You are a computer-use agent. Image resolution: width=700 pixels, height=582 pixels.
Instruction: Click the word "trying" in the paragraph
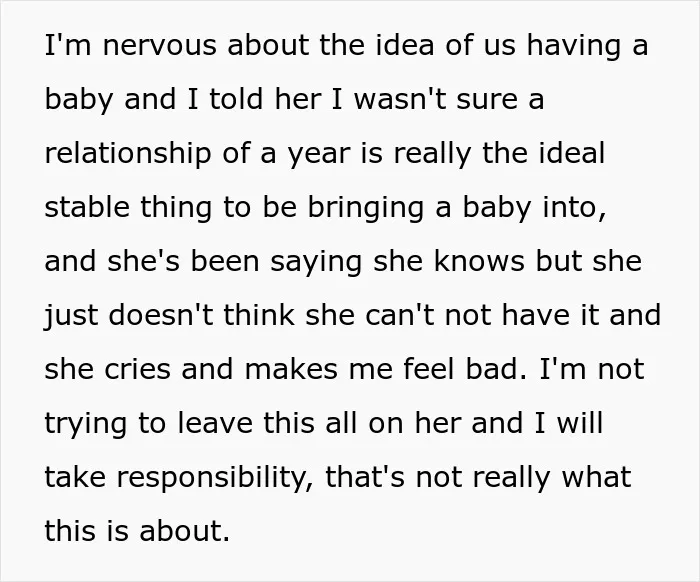point(86,424)
